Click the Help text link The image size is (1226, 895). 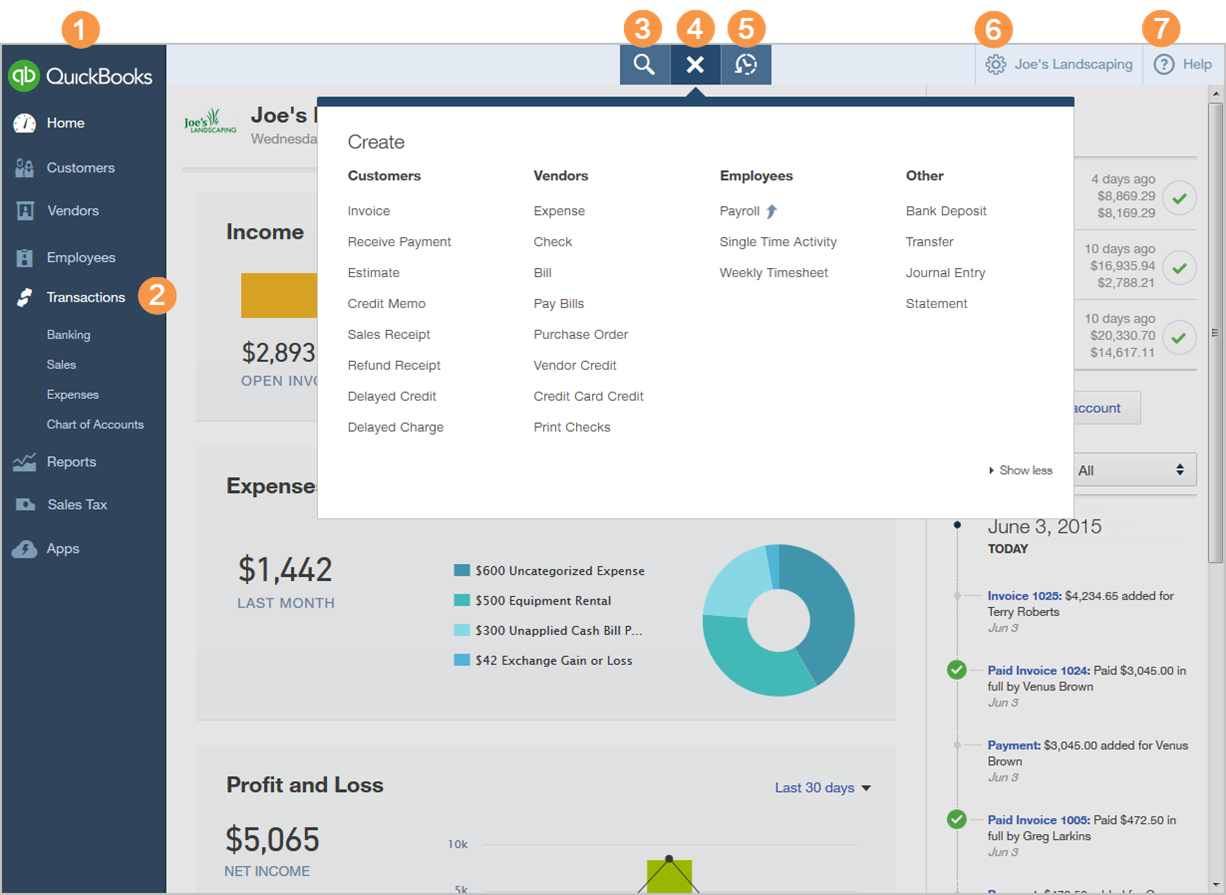click(1197, 64)
